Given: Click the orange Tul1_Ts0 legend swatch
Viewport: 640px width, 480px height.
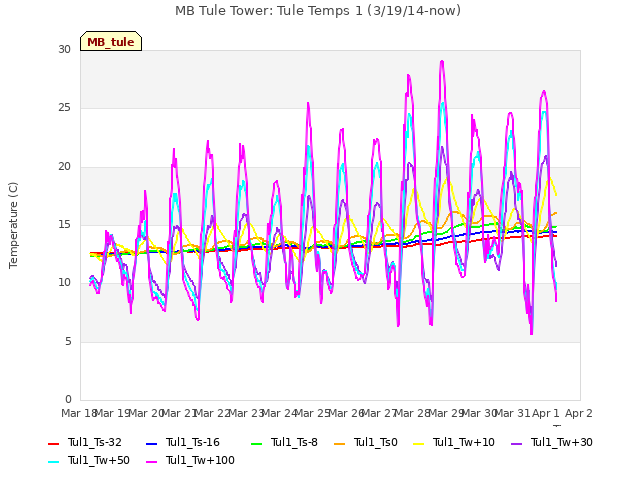Looking at the screenshot, I should click(339, 443).
